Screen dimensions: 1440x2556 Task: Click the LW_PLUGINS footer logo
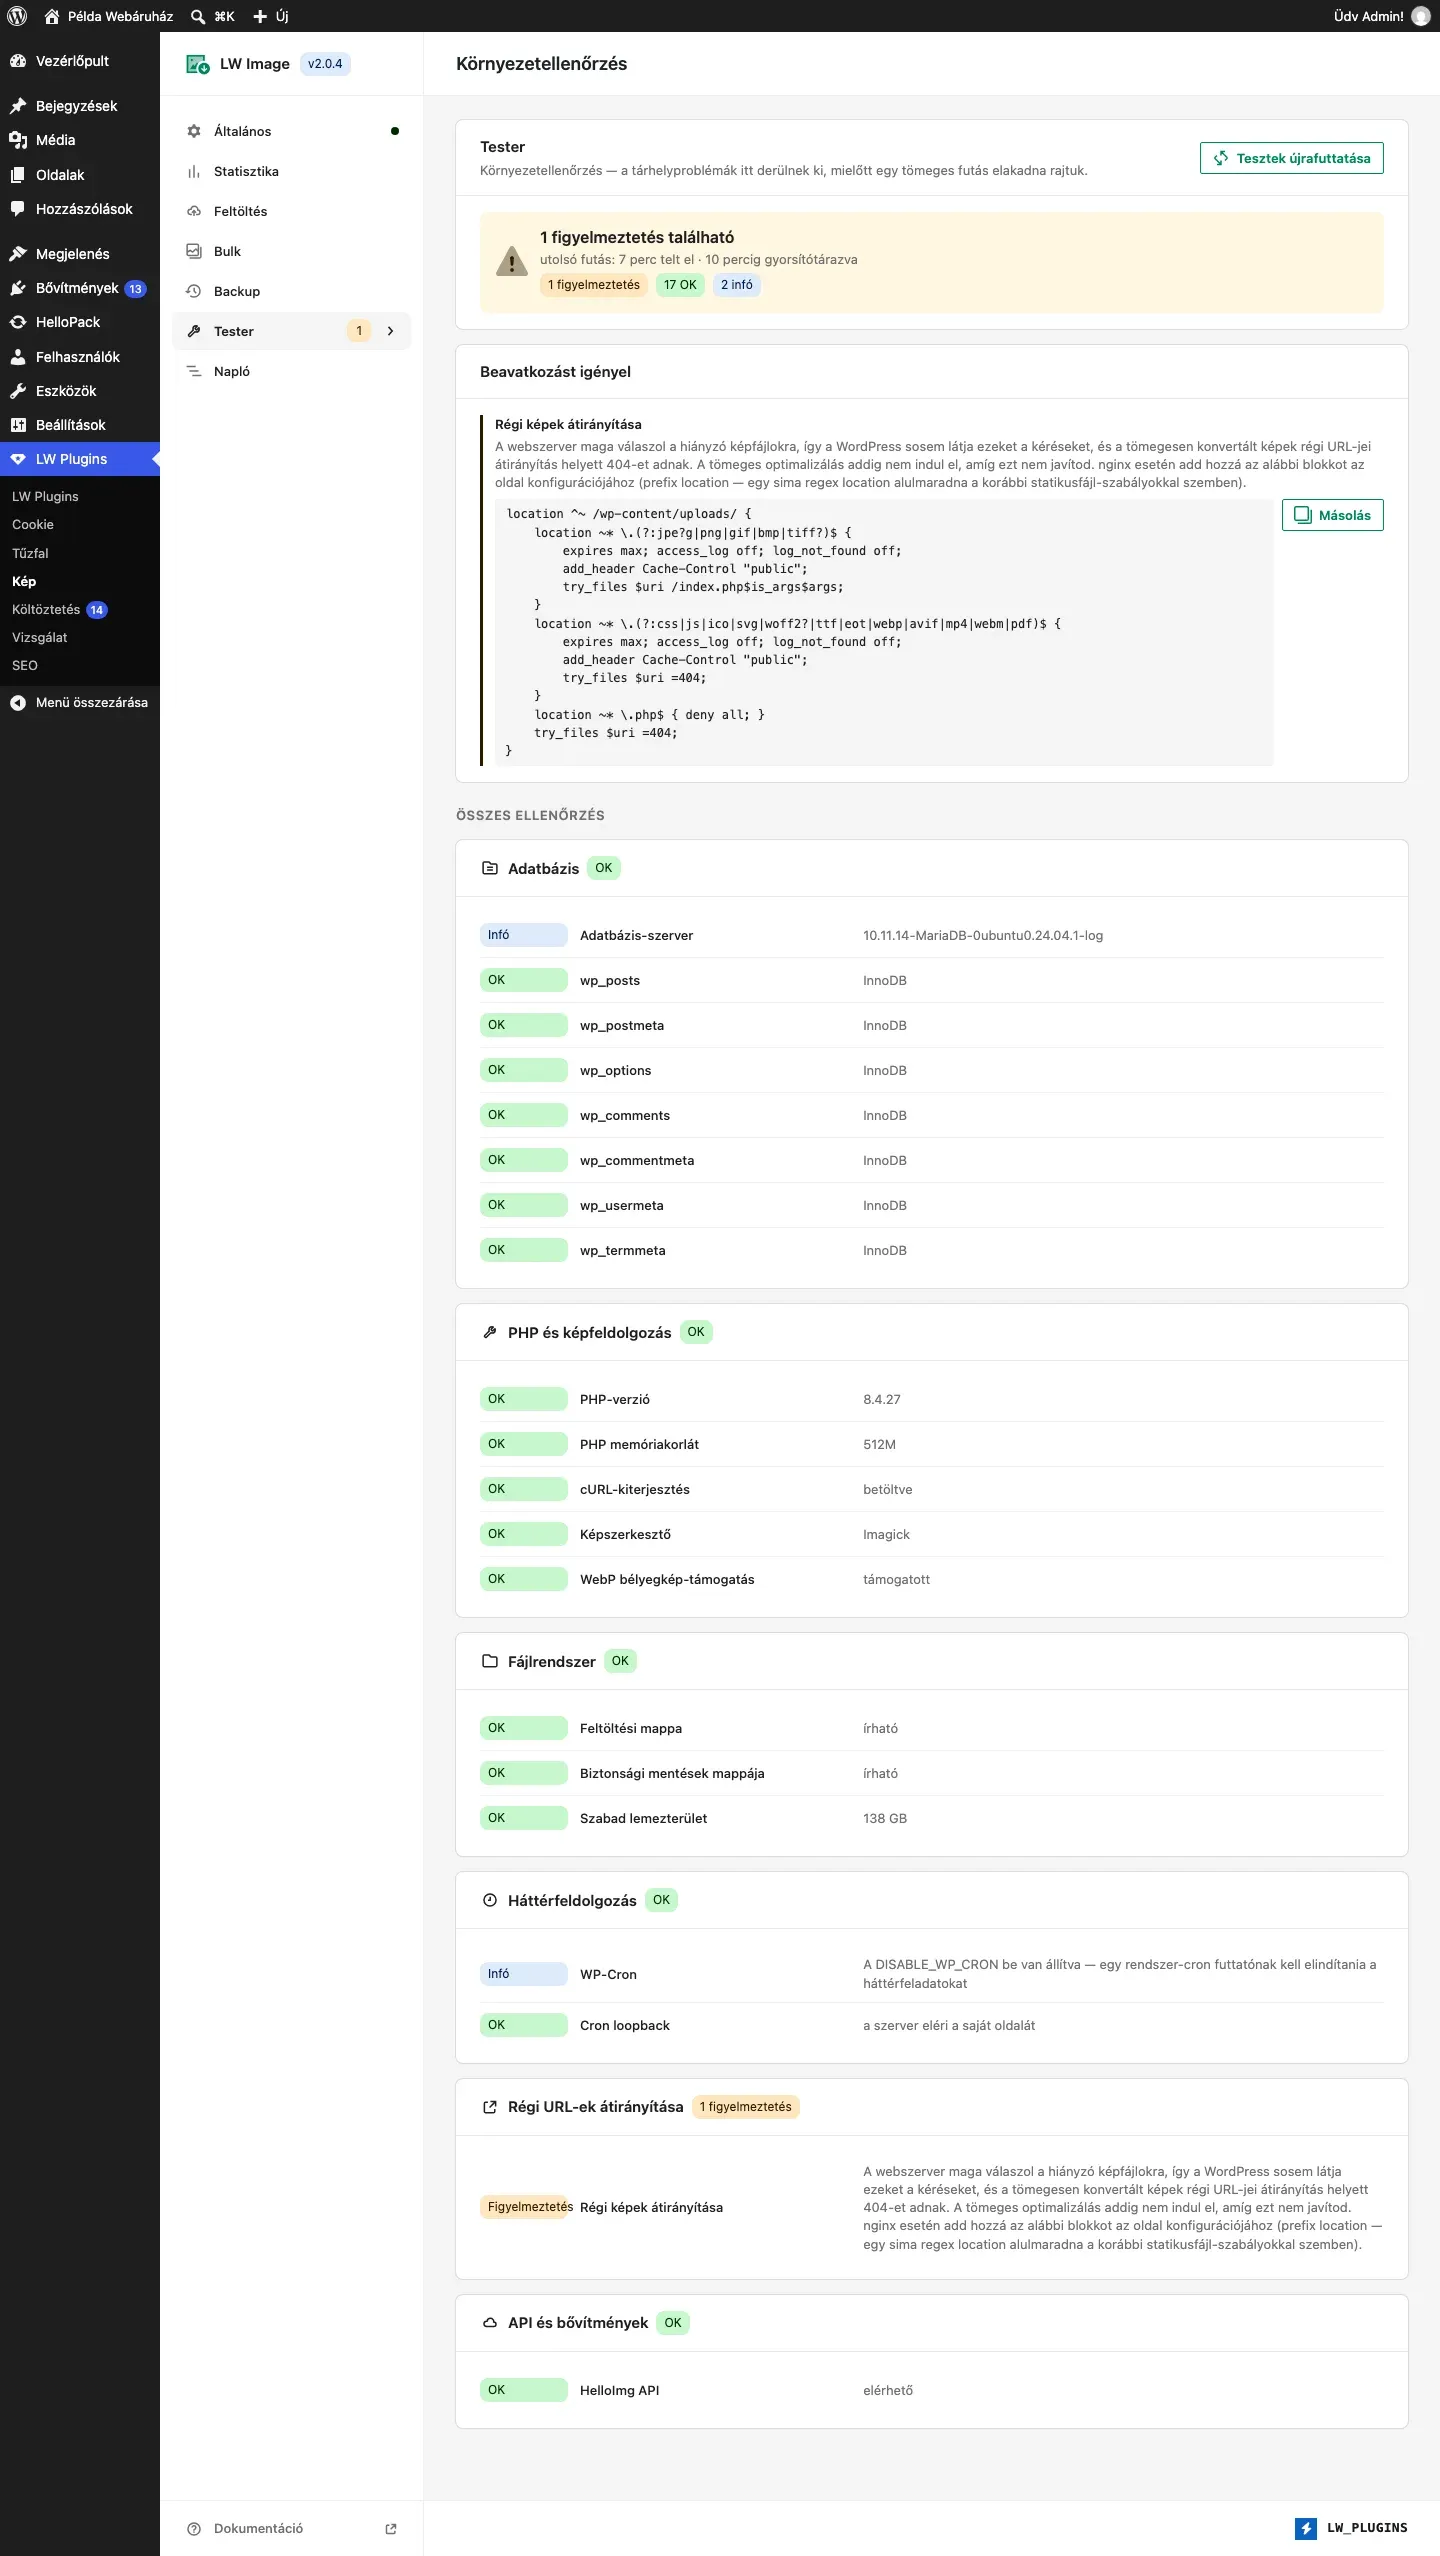(1351, 2528)
